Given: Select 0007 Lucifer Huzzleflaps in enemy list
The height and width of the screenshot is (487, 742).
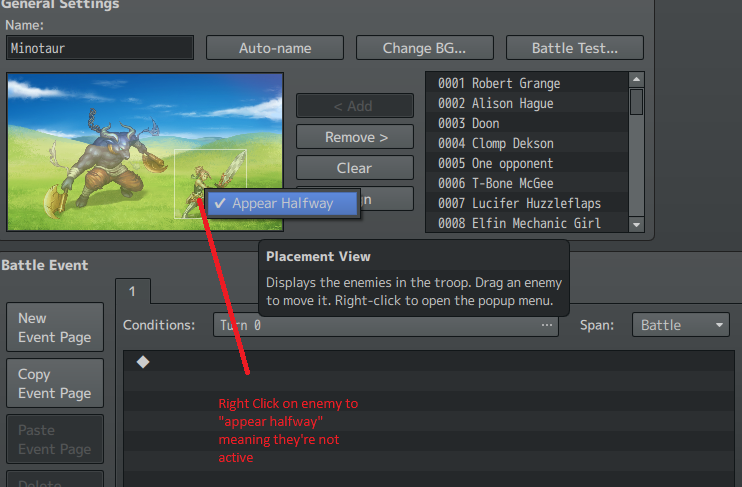Looking at the screenshot, I should [527, 203].
